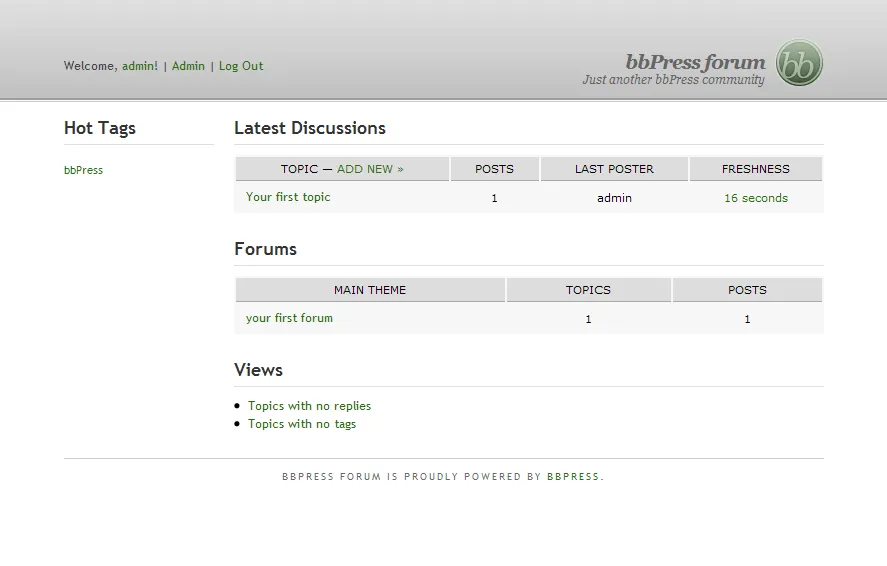
Task: Click the Hot Tags sidebar heading
Action: (x=100, y=128)
